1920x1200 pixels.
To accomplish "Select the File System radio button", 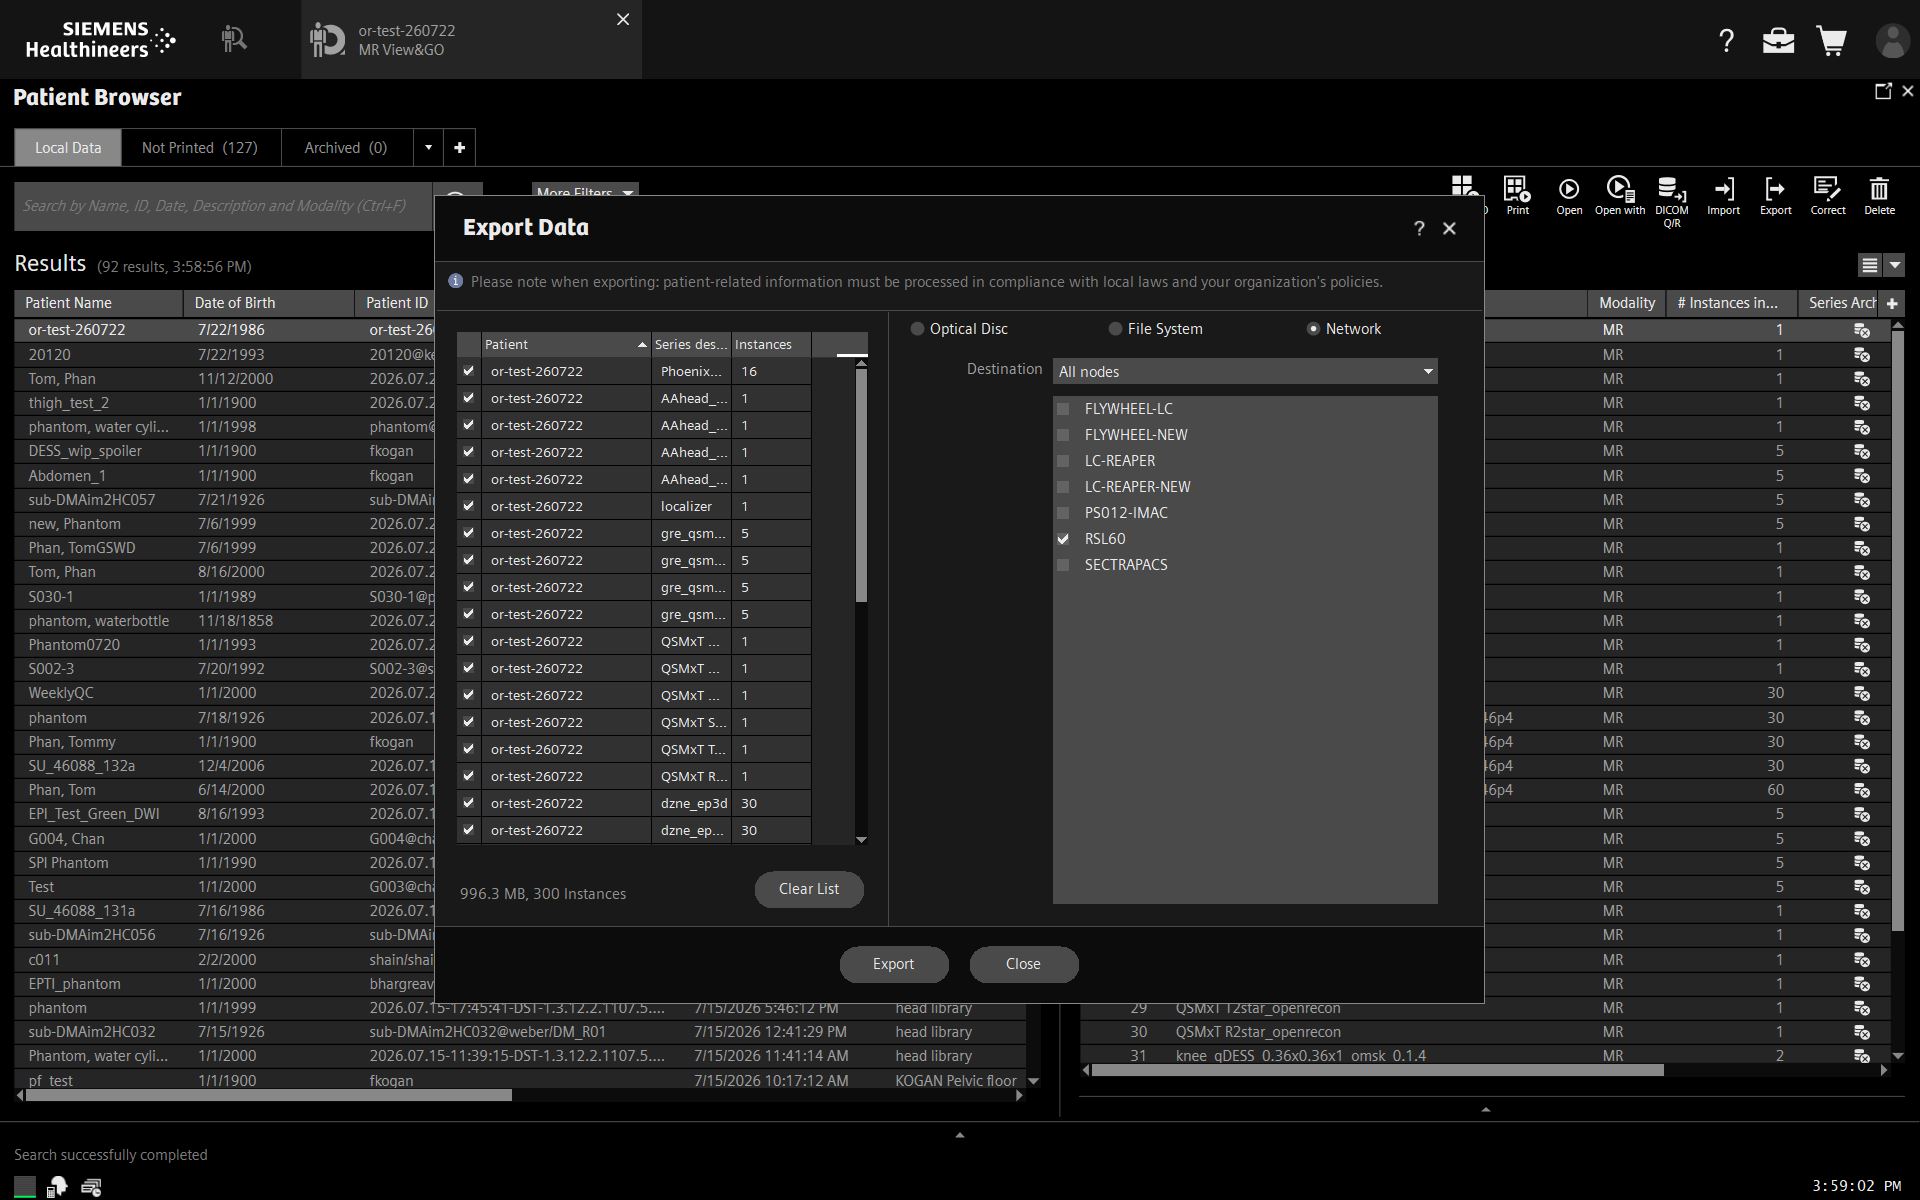I will [1115, 329].
